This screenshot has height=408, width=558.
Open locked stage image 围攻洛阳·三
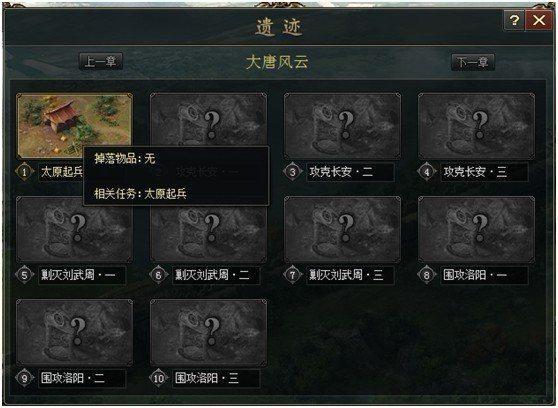(209, 332)
